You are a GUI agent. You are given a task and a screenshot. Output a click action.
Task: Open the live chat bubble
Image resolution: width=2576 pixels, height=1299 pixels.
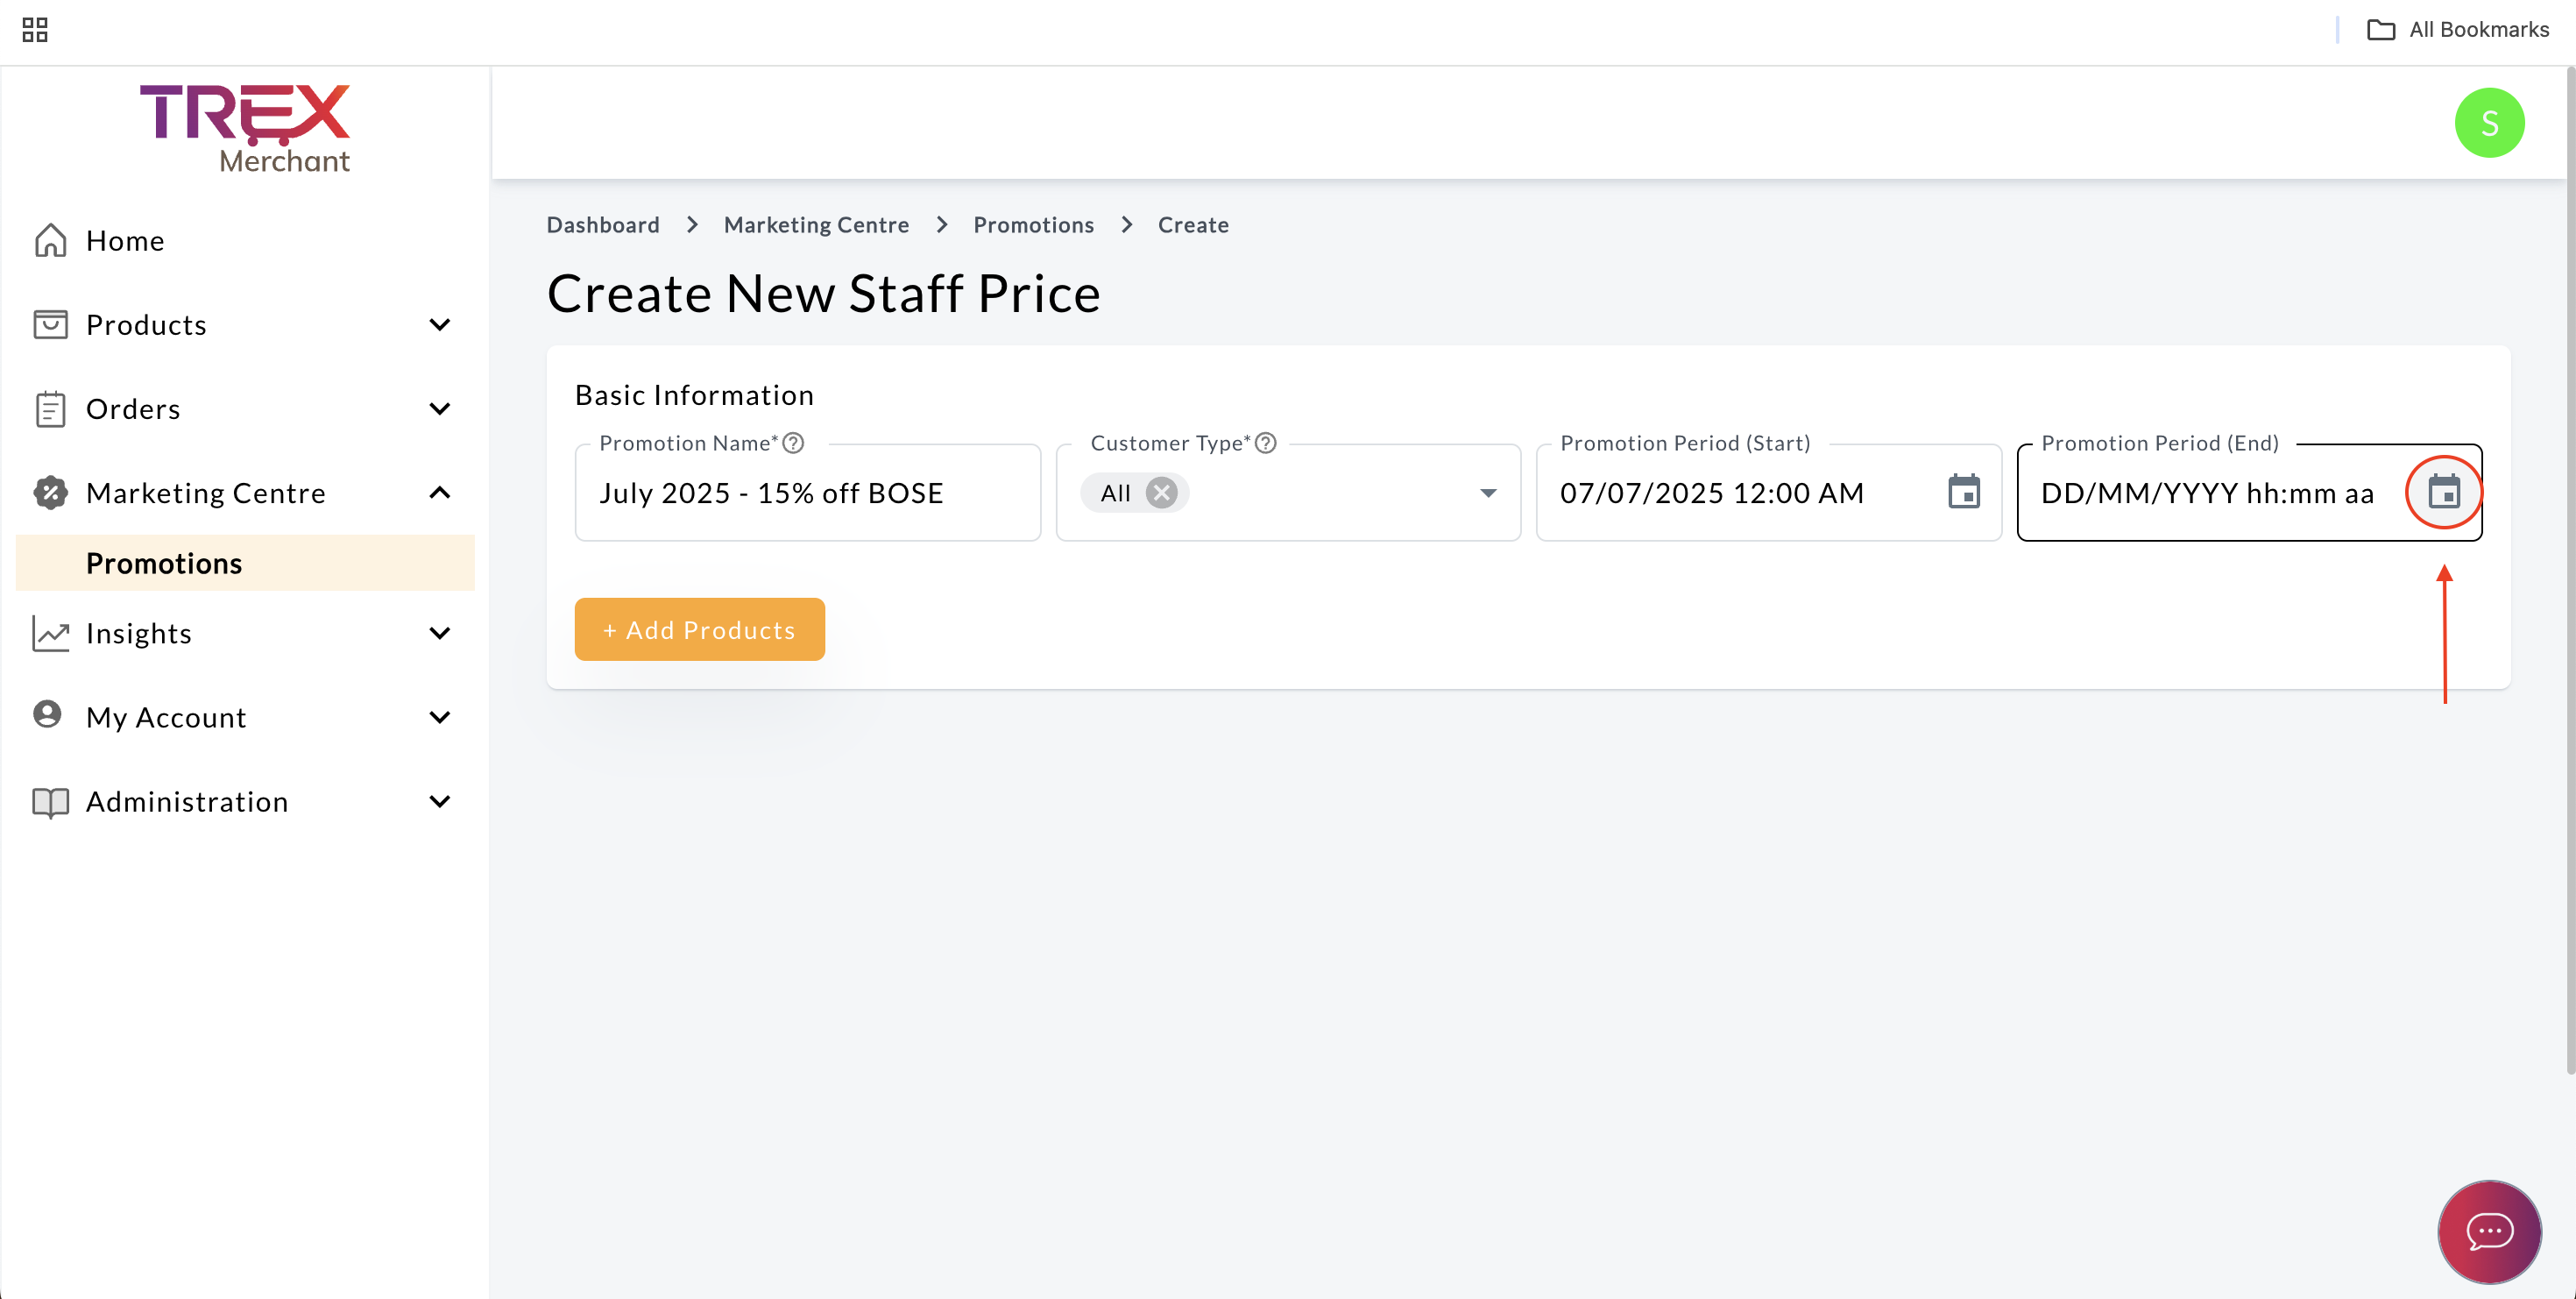tap(2489, 1231)
